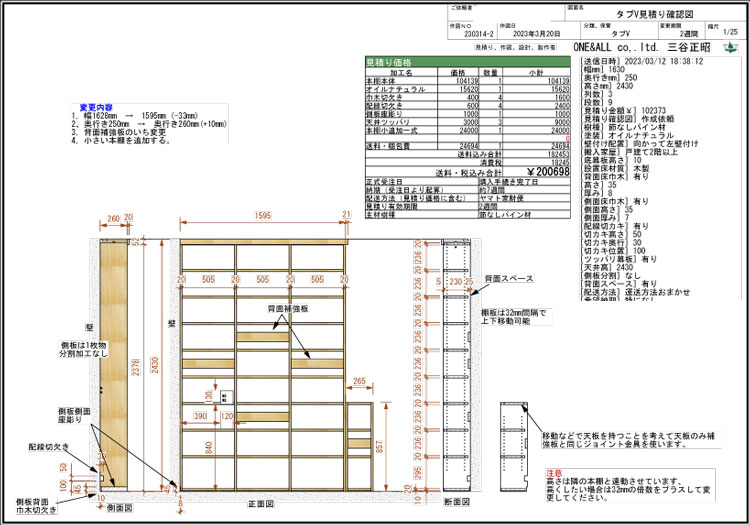
Task: Click the 変更内容 heading in blue
Action: coord(96,106)
